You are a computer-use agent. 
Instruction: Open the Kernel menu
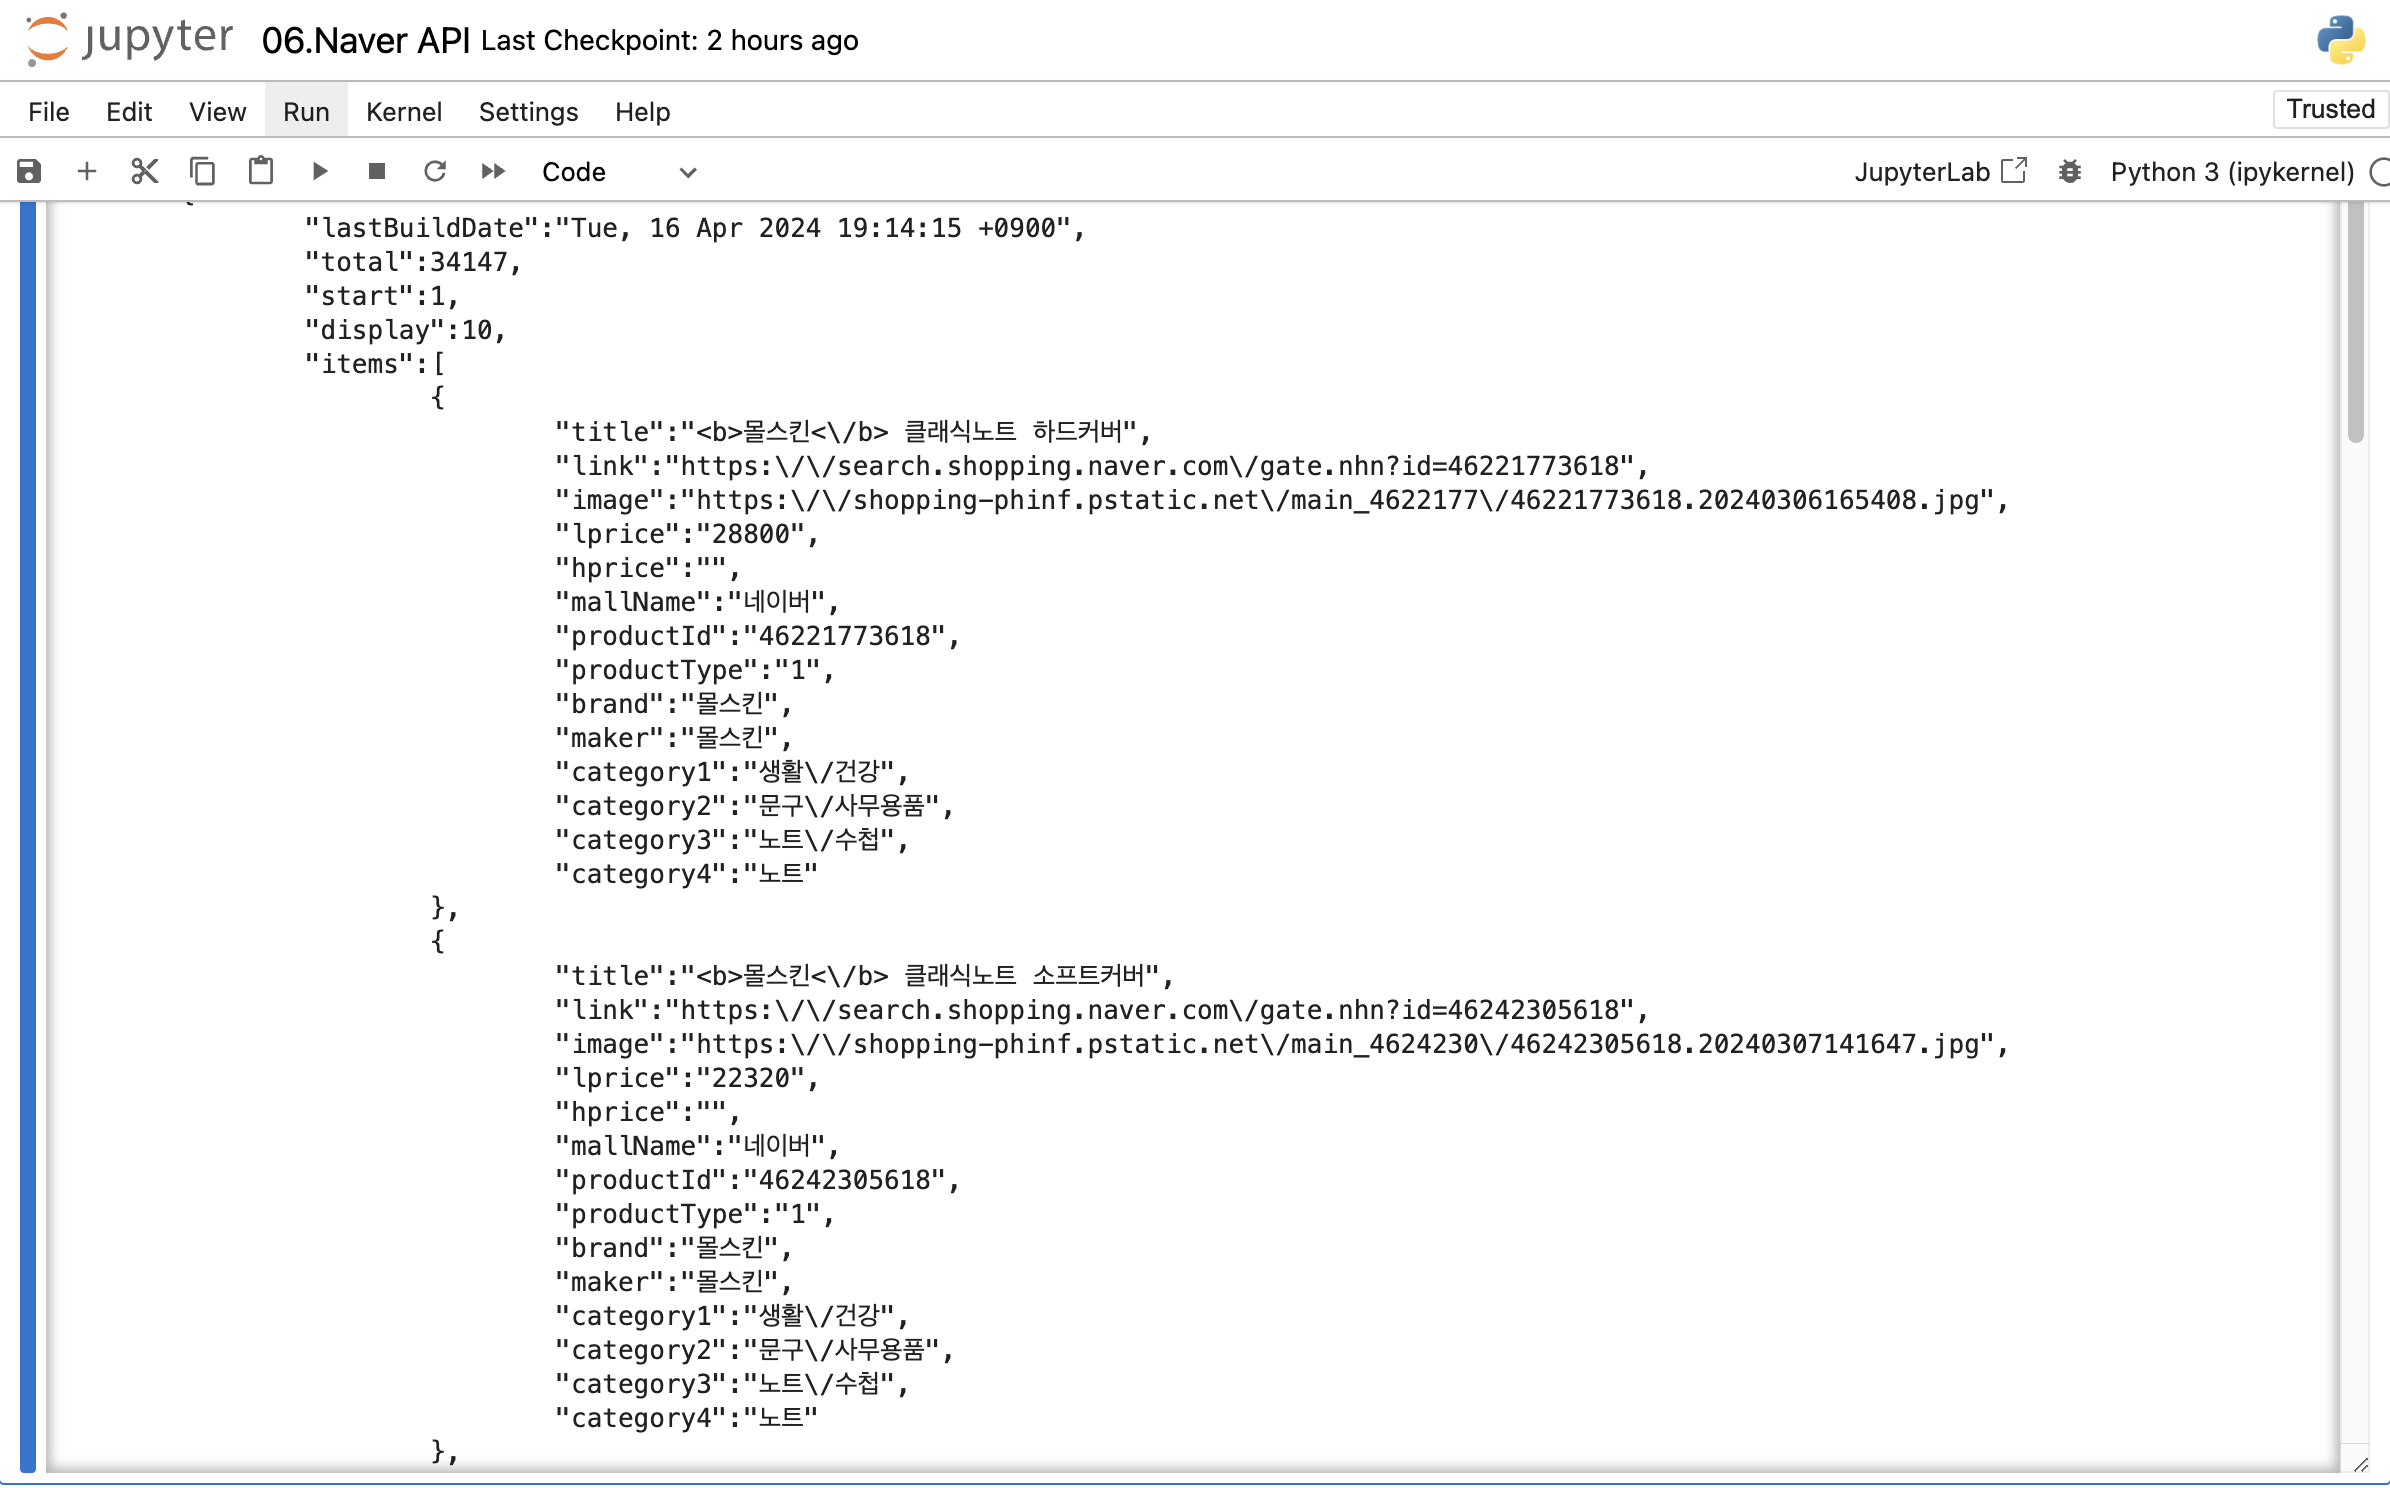click(x=403, y=111)
